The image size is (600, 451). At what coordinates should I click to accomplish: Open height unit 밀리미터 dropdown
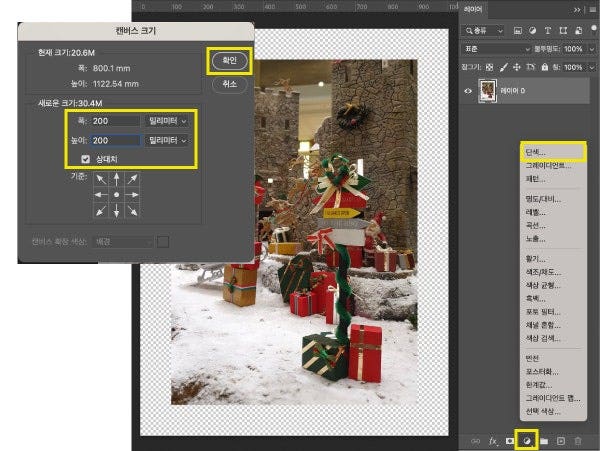click(x=167, y=140)
